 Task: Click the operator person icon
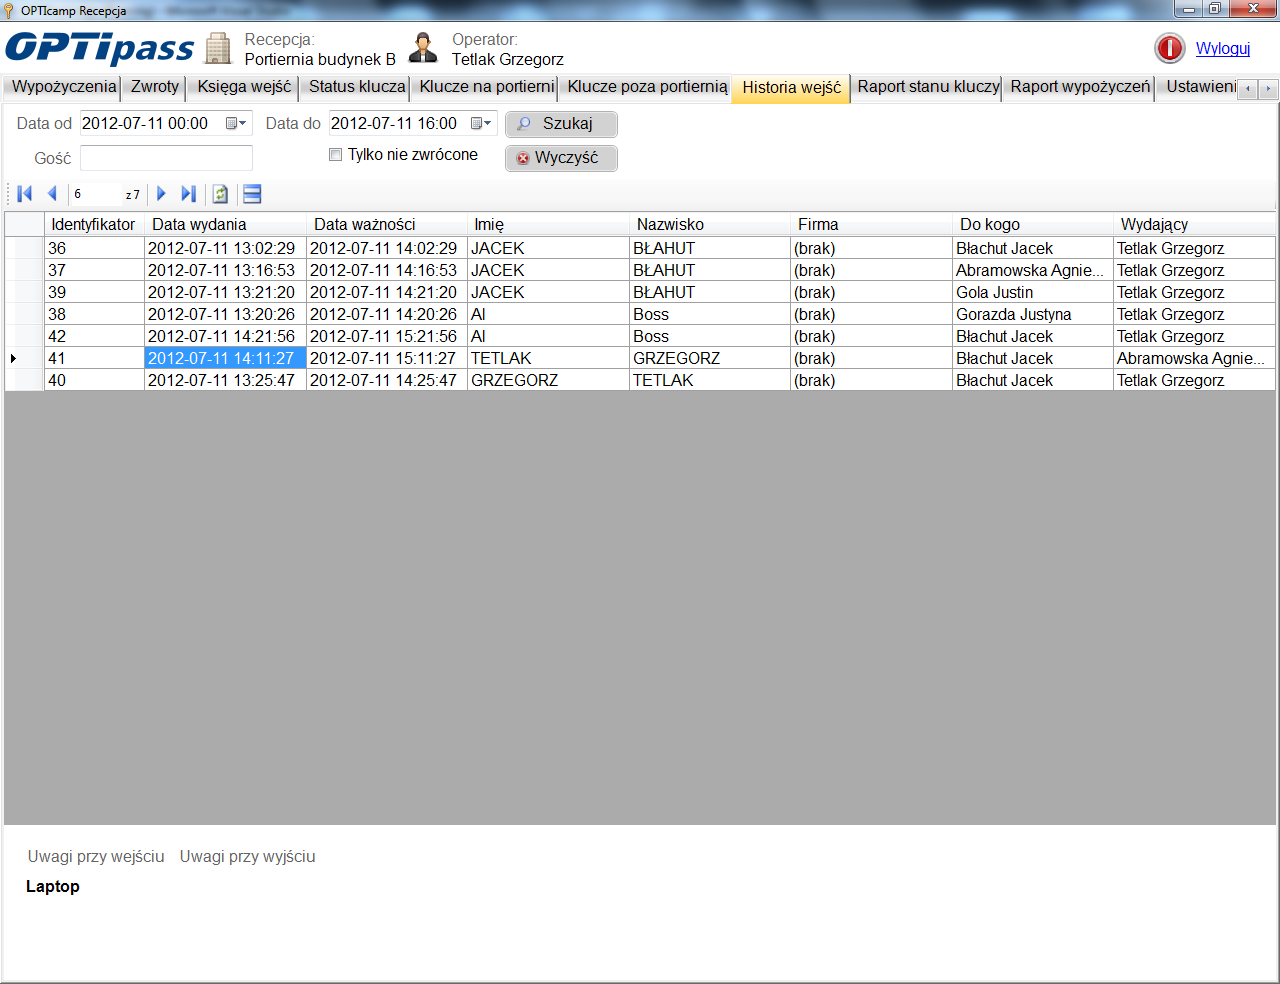[x=423, y=47]
